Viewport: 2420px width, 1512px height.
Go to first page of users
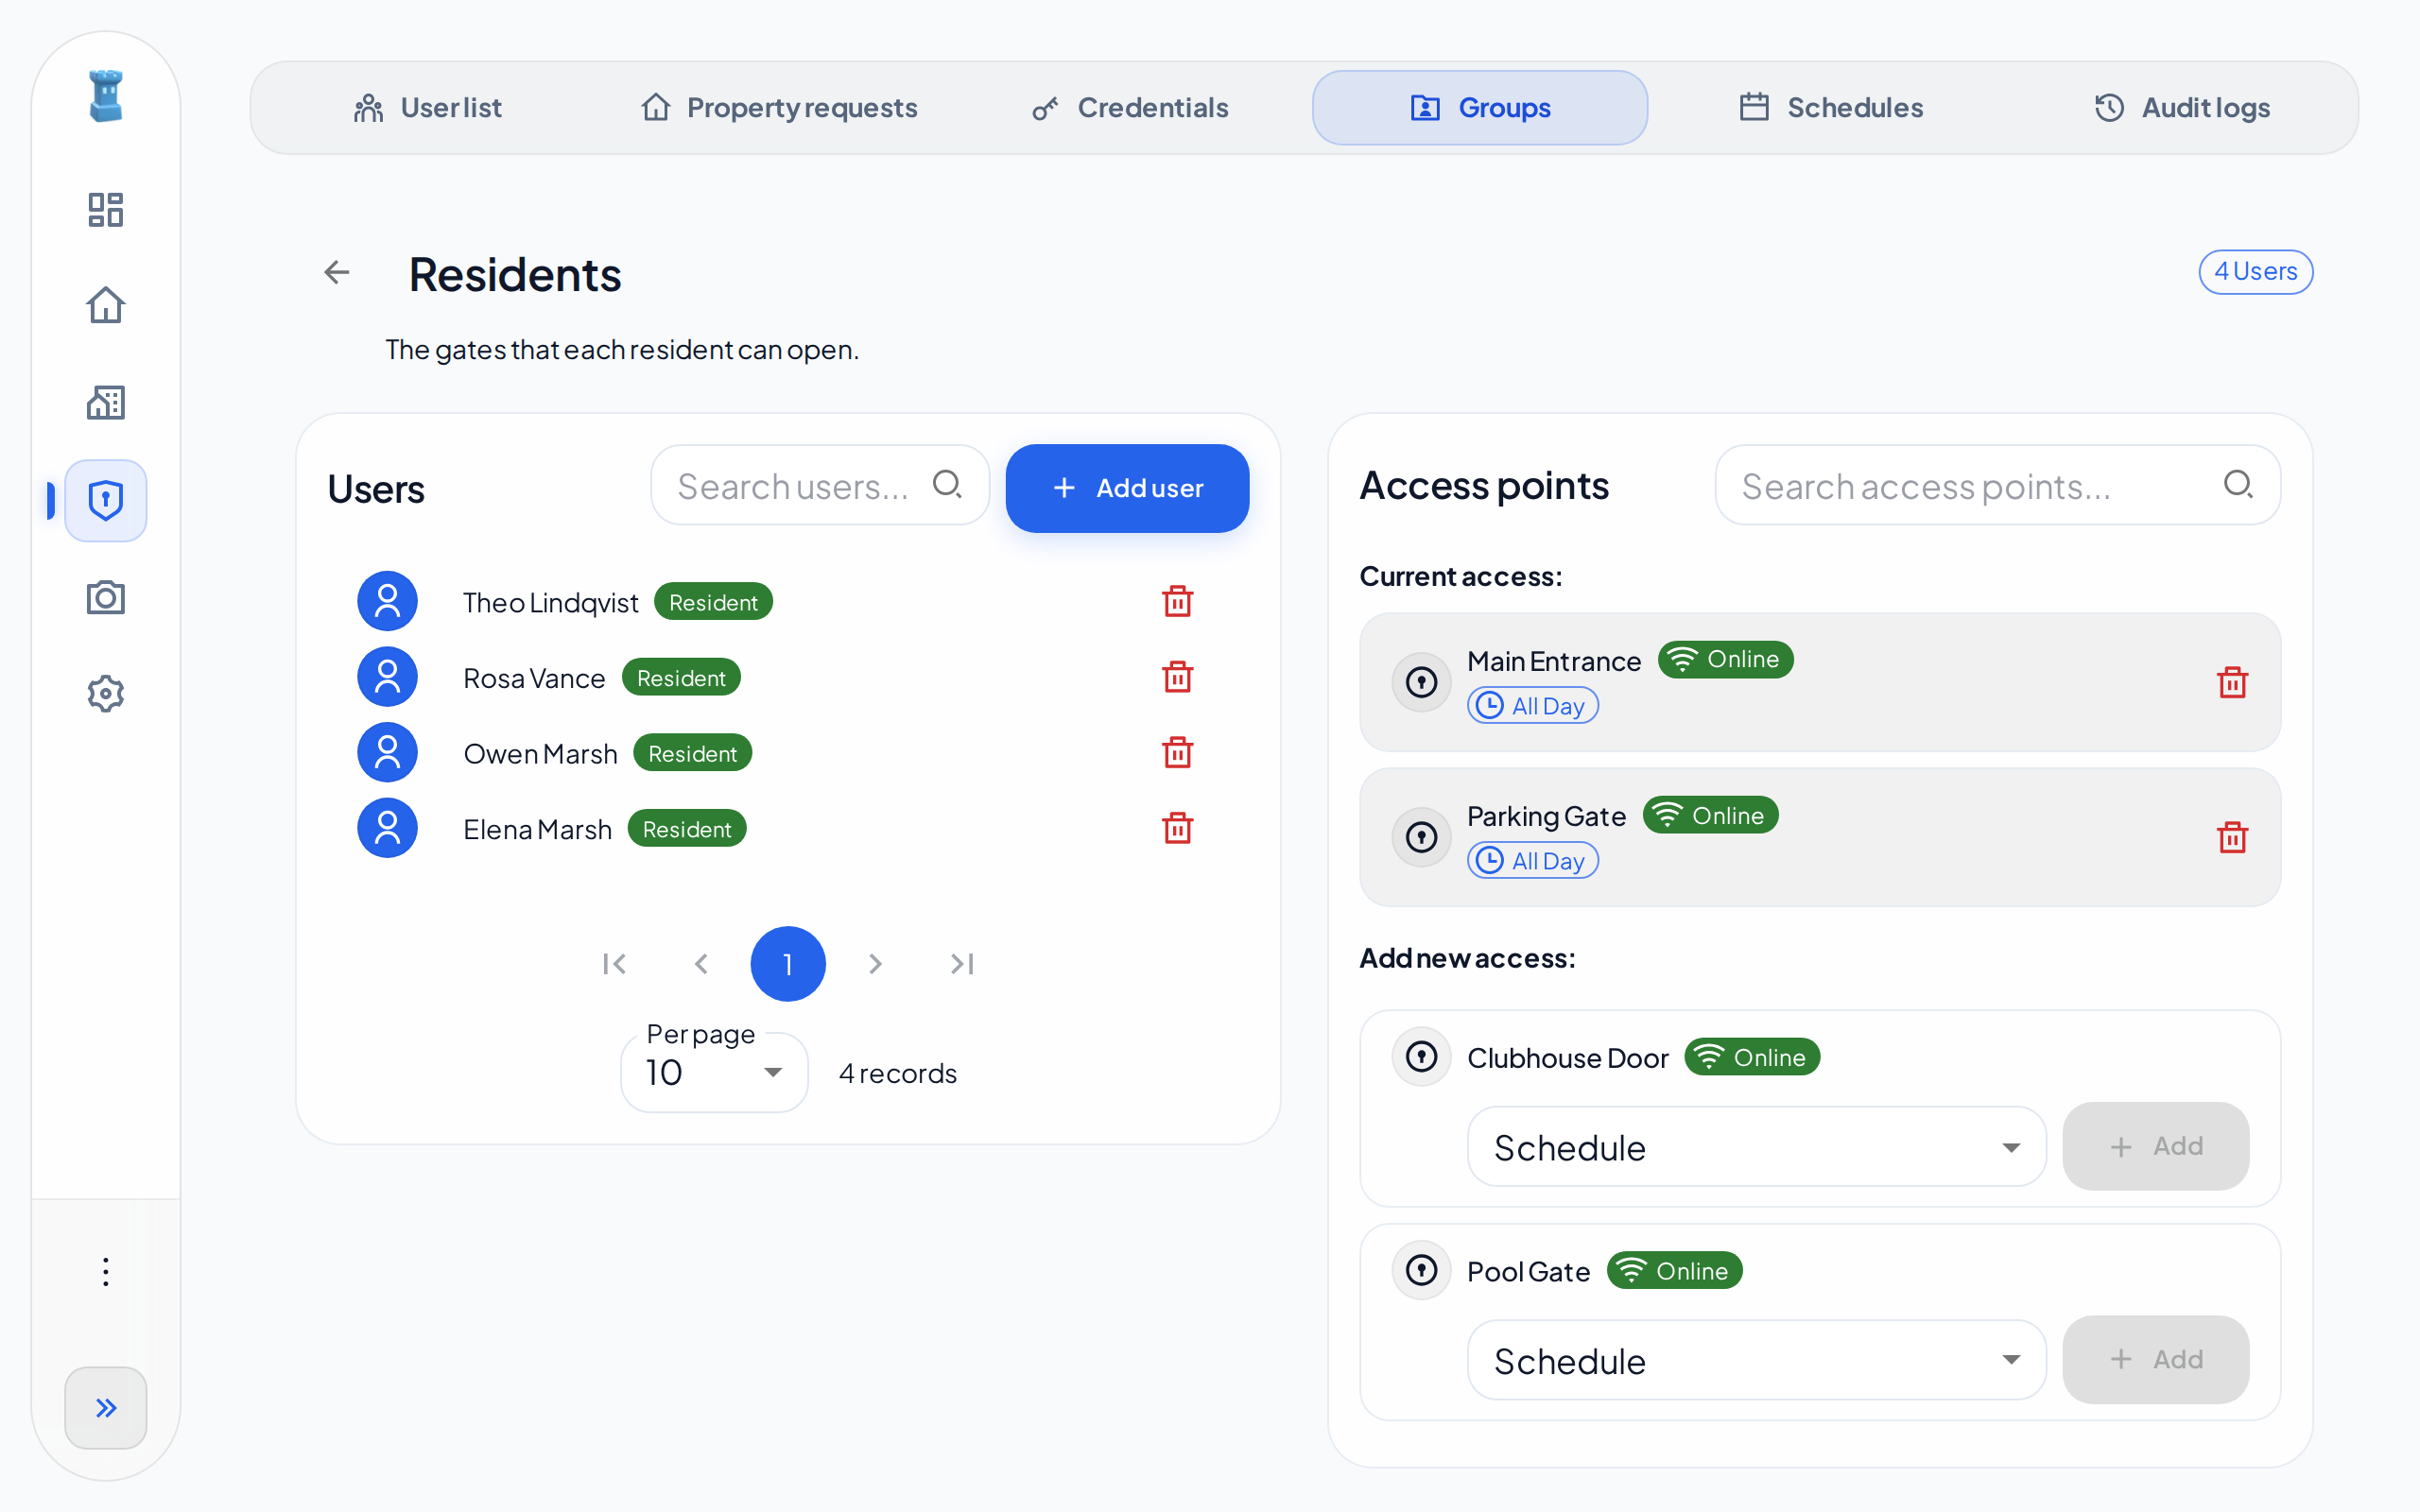coord(614,964)
